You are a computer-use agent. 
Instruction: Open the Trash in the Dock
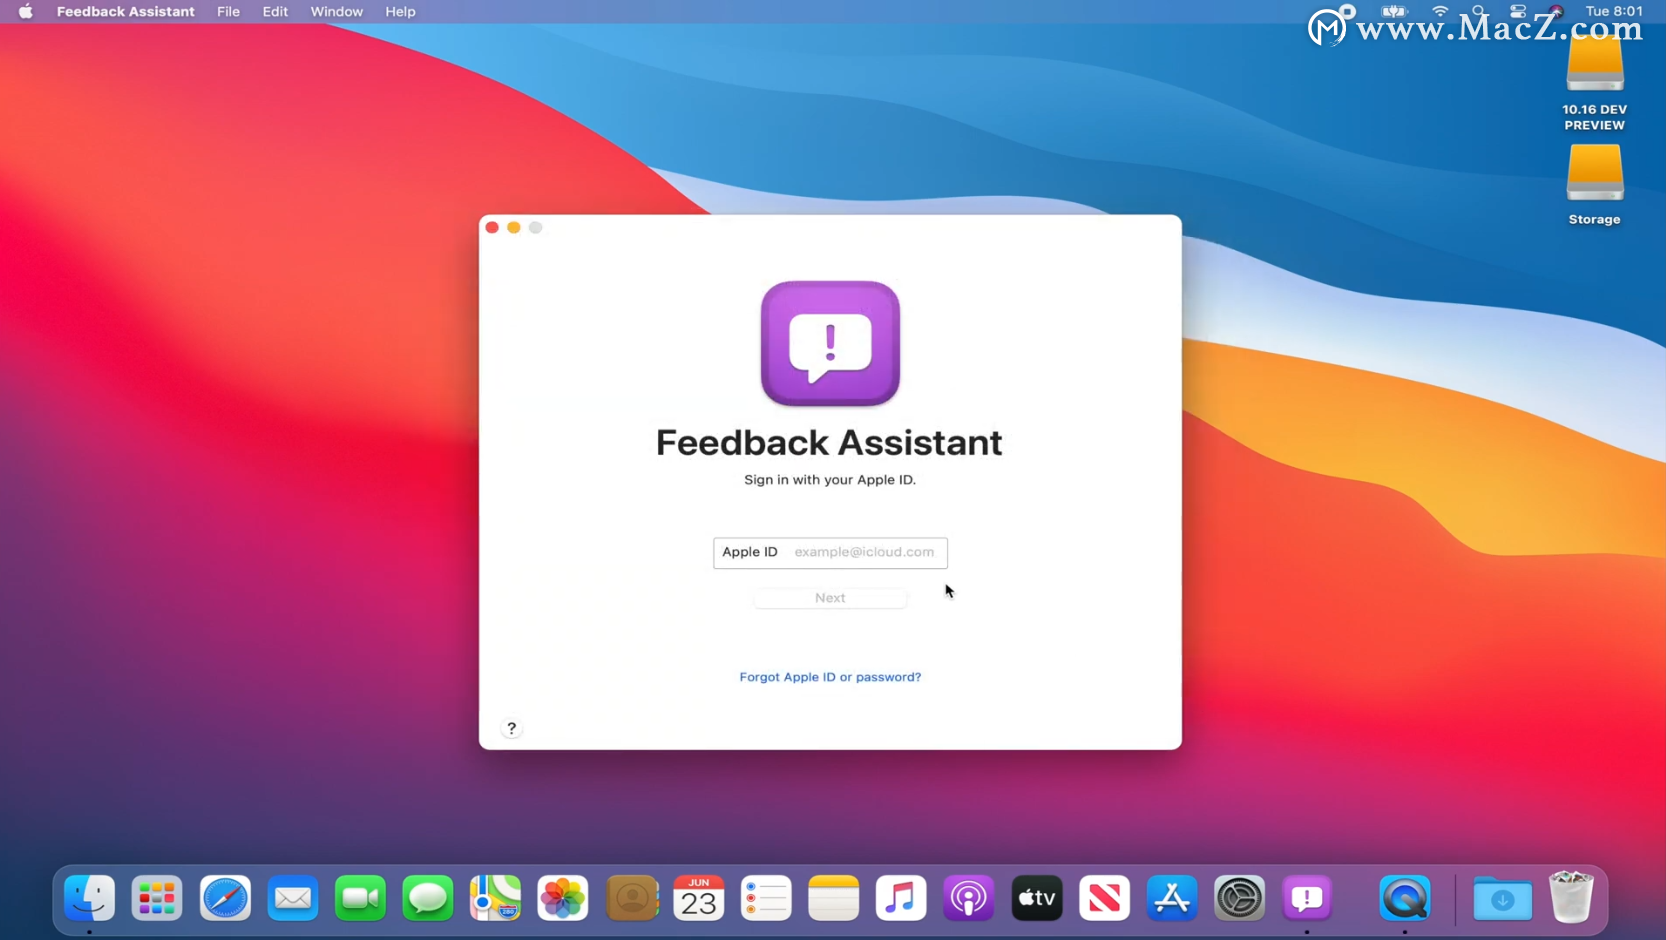1571,897
